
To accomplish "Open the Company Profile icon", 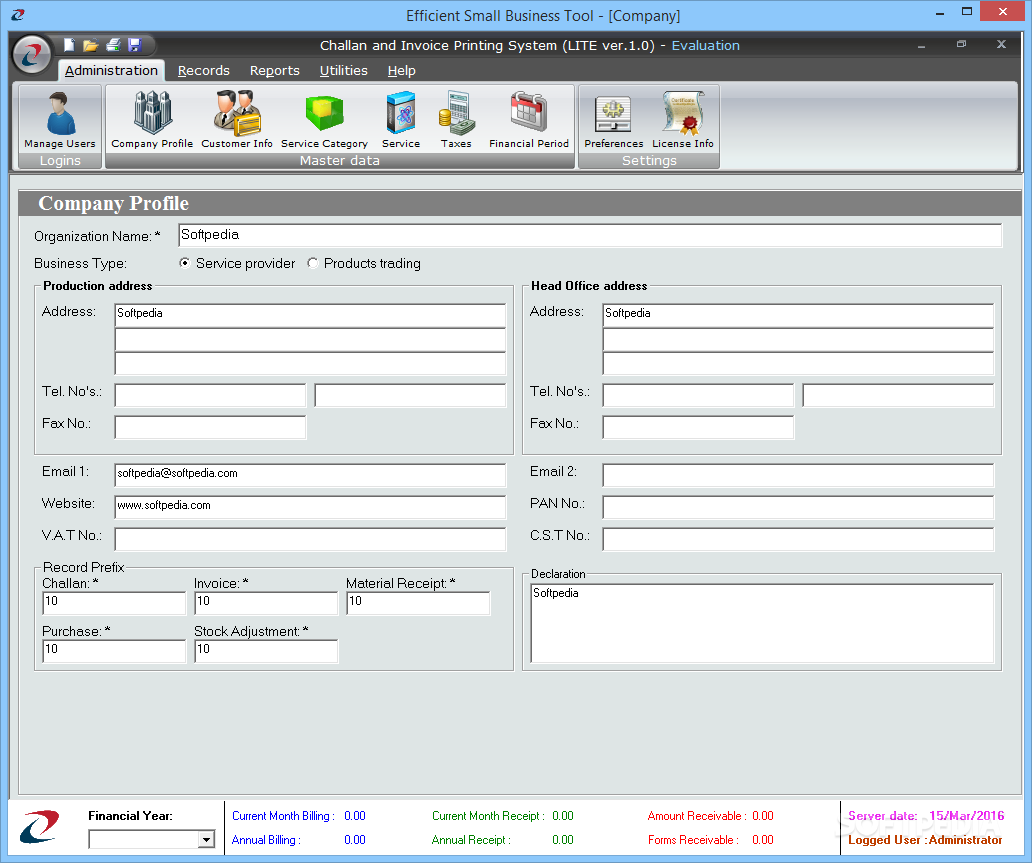I will click(152, 120).
